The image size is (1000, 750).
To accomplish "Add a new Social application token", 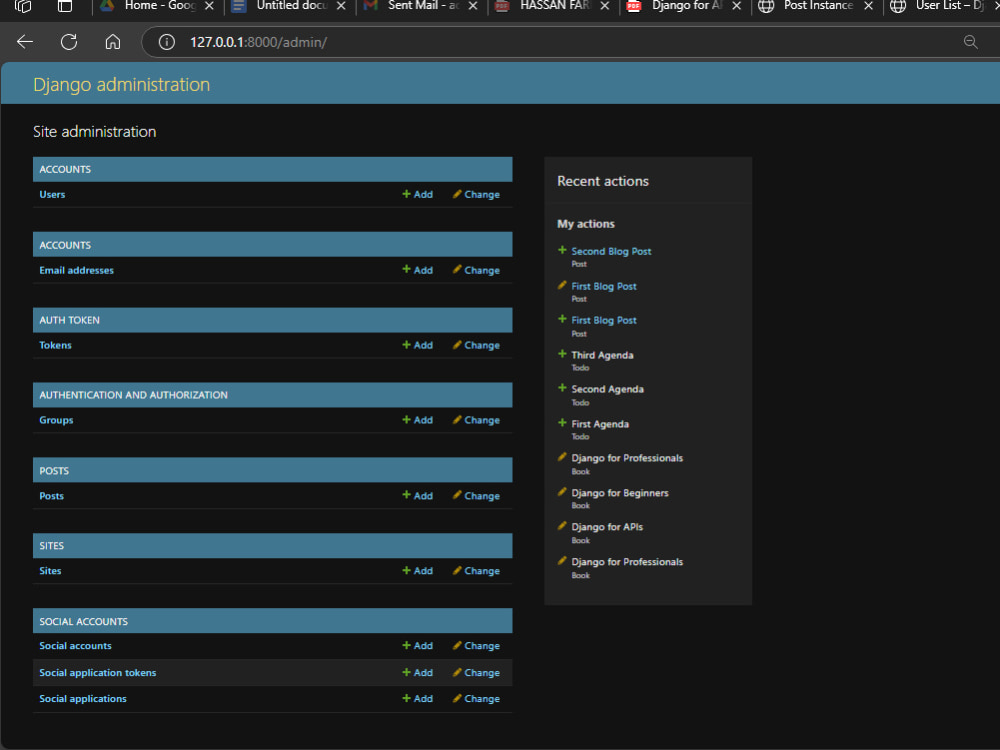I will pos(418,673).
